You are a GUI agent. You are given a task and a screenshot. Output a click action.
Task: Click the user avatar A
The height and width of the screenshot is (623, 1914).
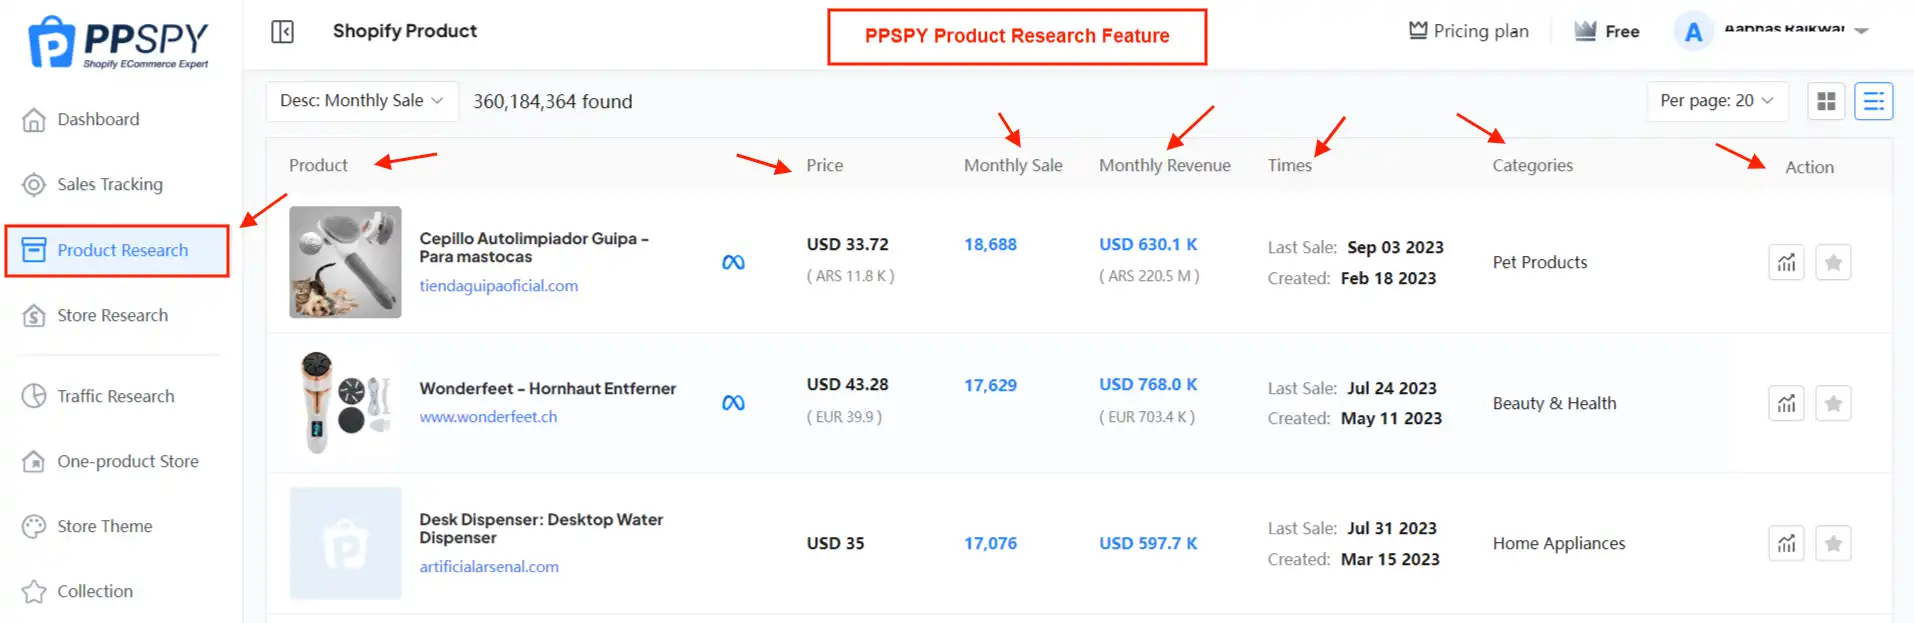(x=1693, y=32)
